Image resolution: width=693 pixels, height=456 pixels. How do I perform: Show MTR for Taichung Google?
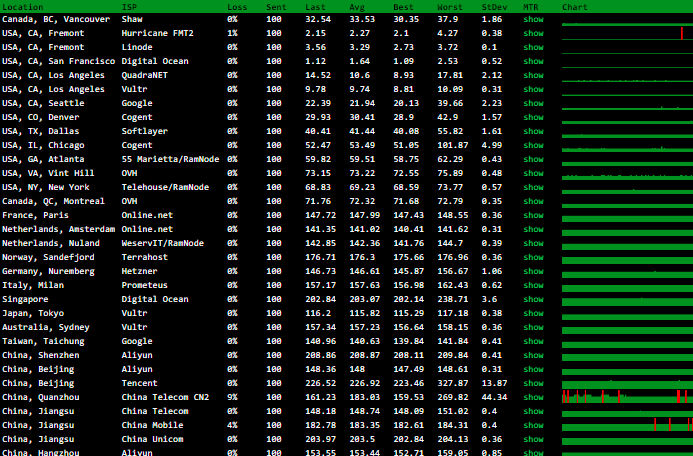click(533, 341)
